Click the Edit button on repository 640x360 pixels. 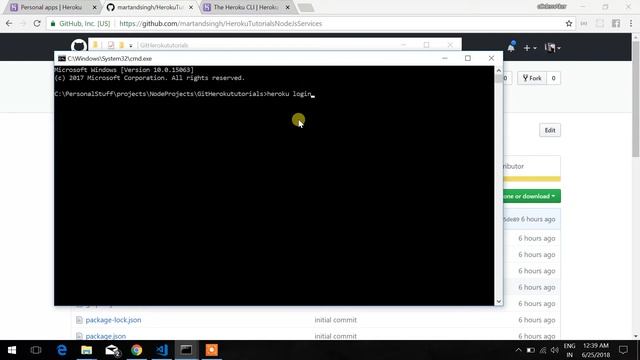pos(549,130)
